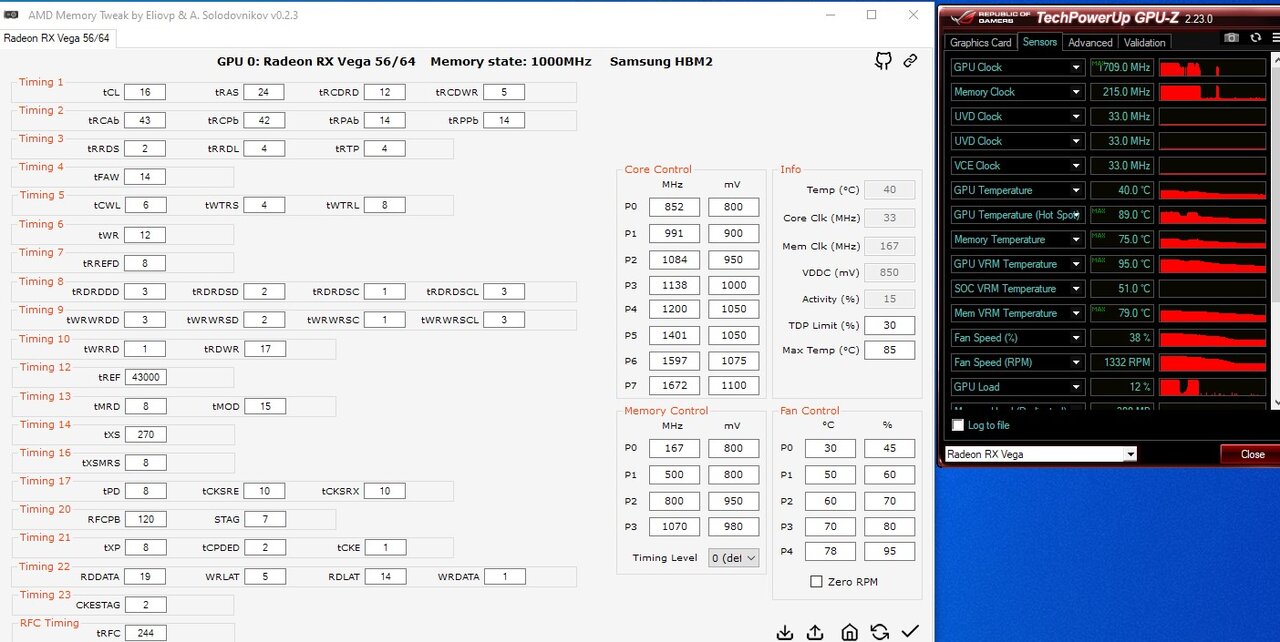Click the Samsung HBM2 label
Viewport: 1280px width, 642px height.
tap(660, 61)
